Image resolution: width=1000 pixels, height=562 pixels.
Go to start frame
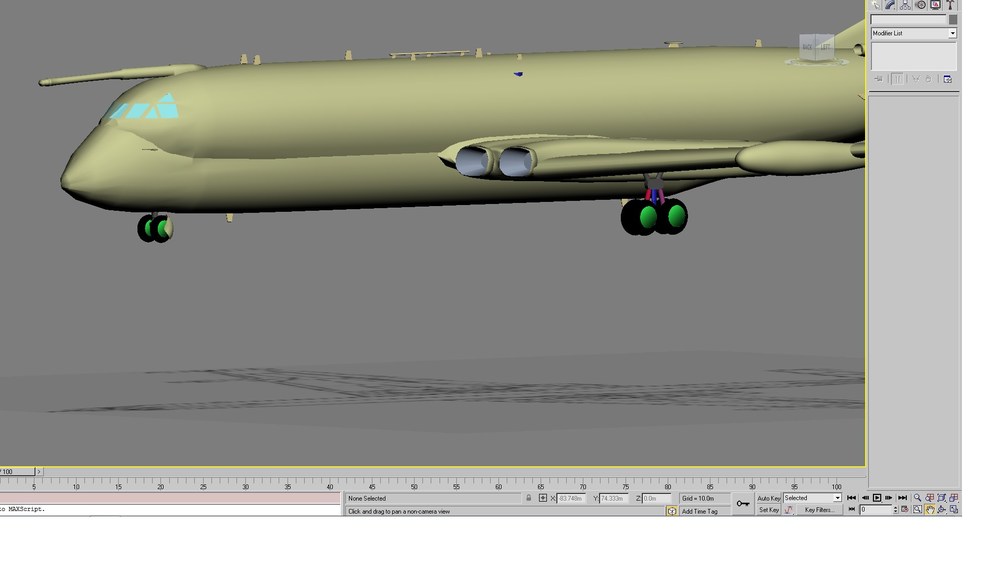(851, 498)
